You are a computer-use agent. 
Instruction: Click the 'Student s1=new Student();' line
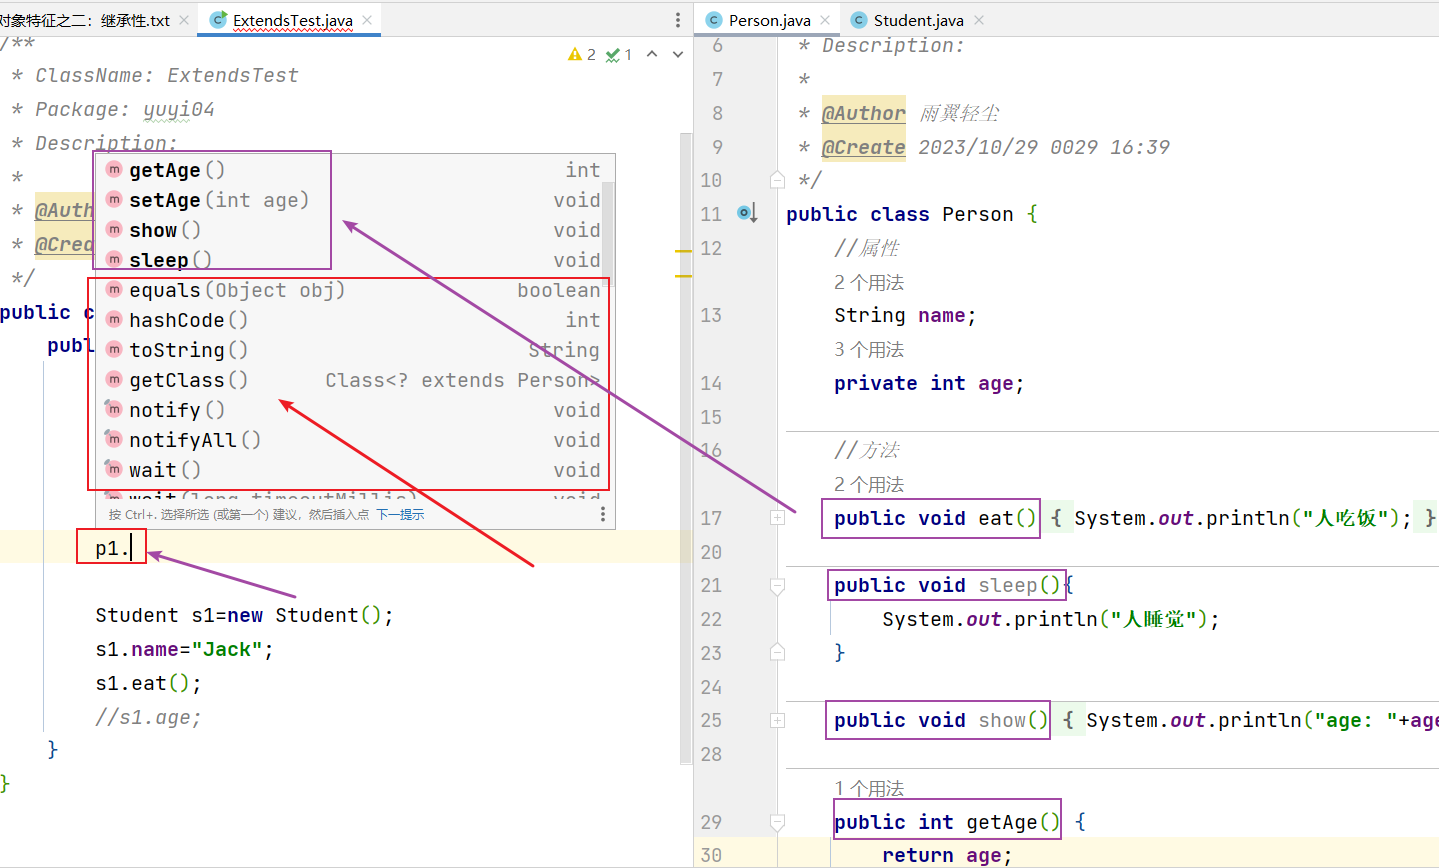245,615
